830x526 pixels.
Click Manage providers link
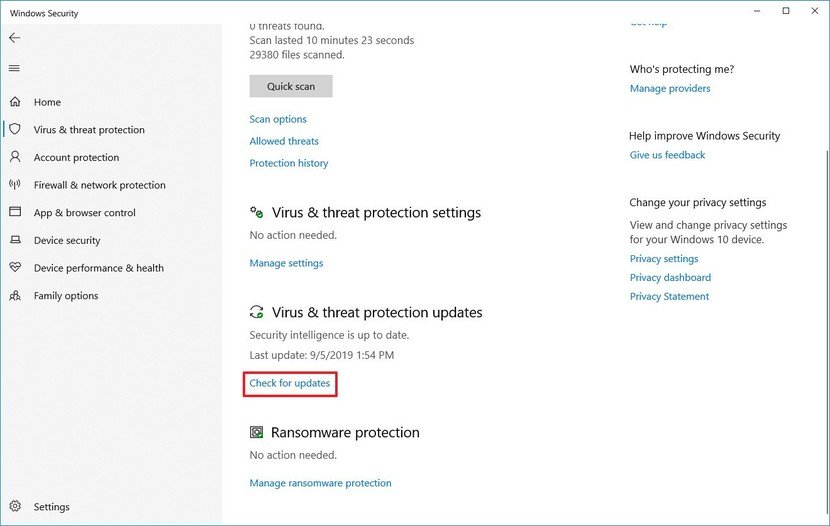(x=670, y=88)
